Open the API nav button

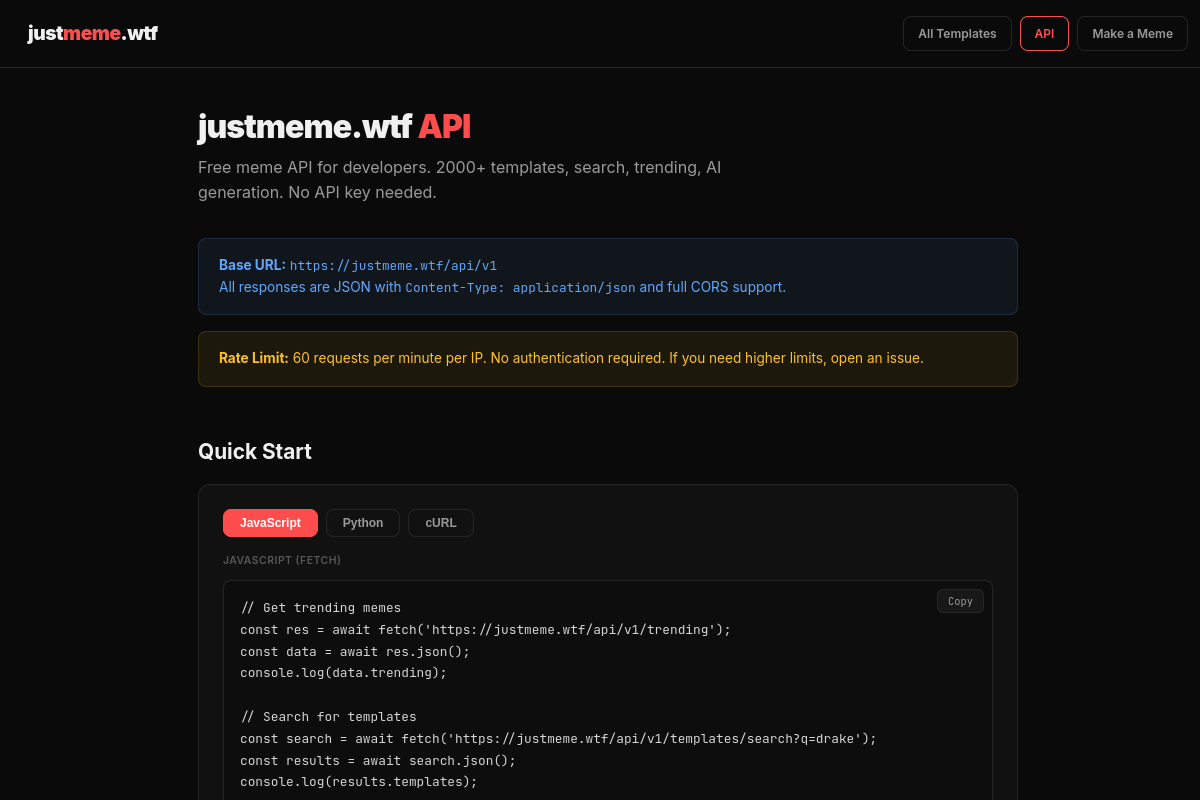coord(1044,33)
